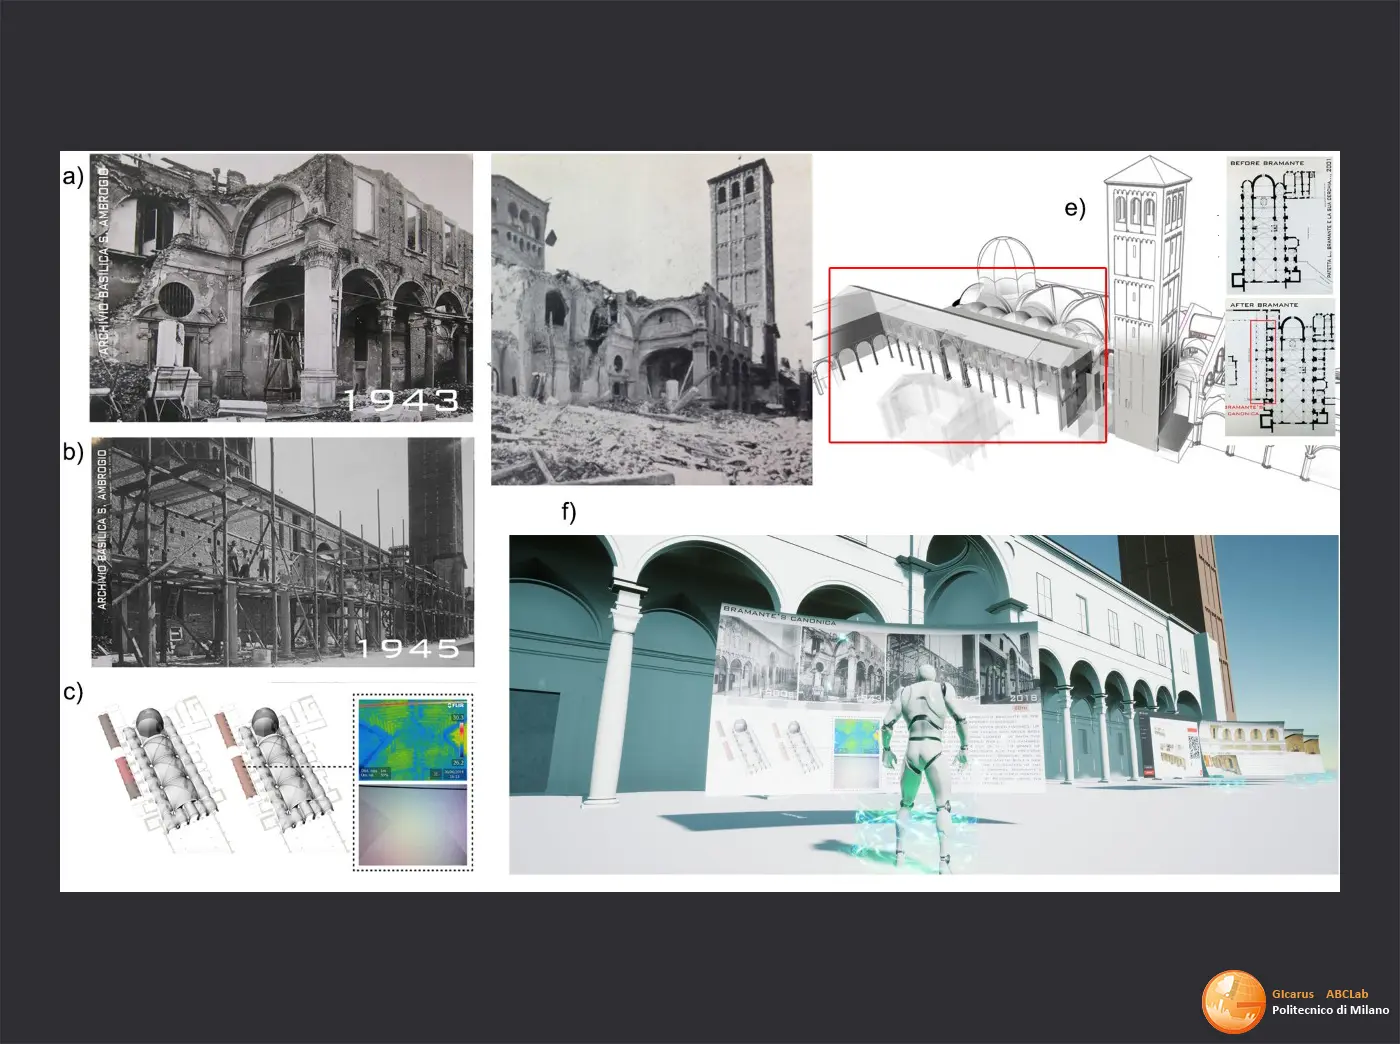Click the 'GIcarus' text label
1400x1044 pixels.
click(1293, 994)
